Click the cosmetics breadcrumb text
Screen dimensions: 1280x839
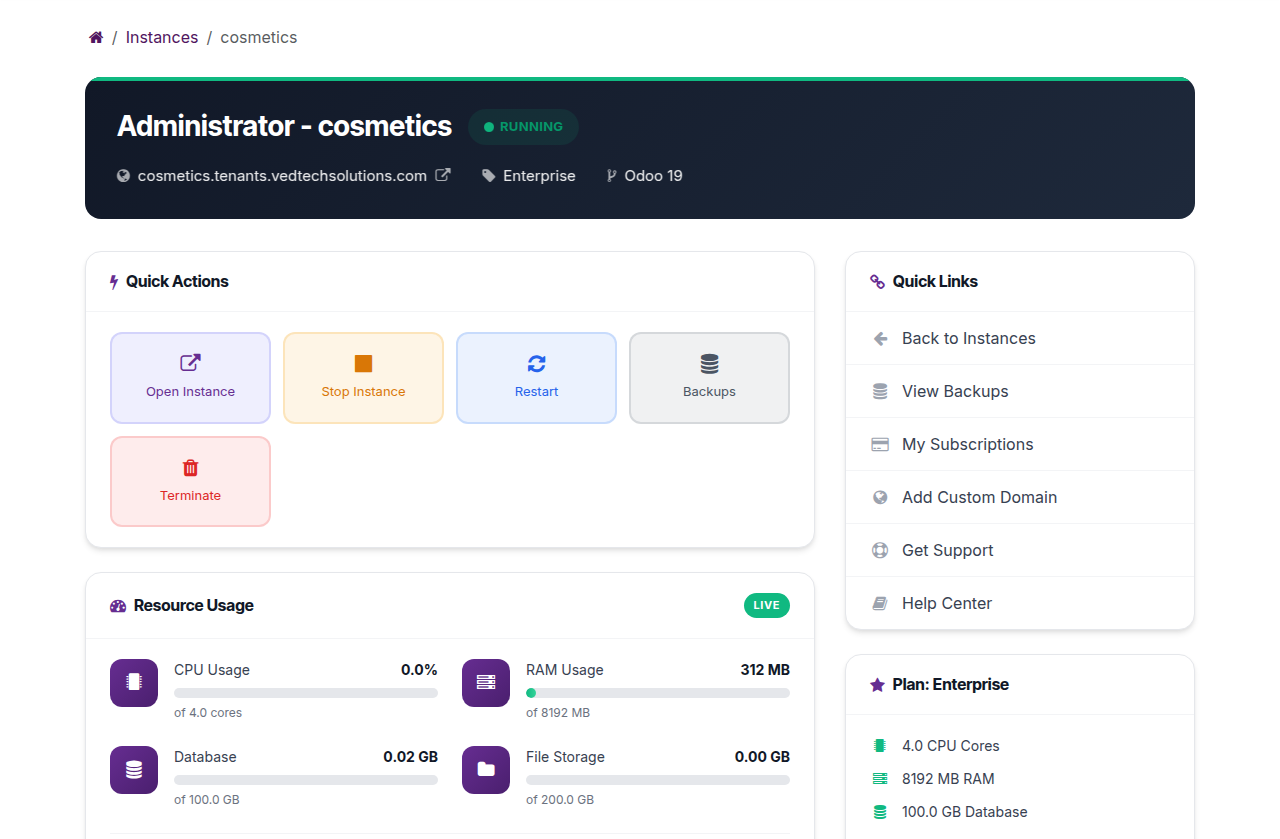point(259,37)
